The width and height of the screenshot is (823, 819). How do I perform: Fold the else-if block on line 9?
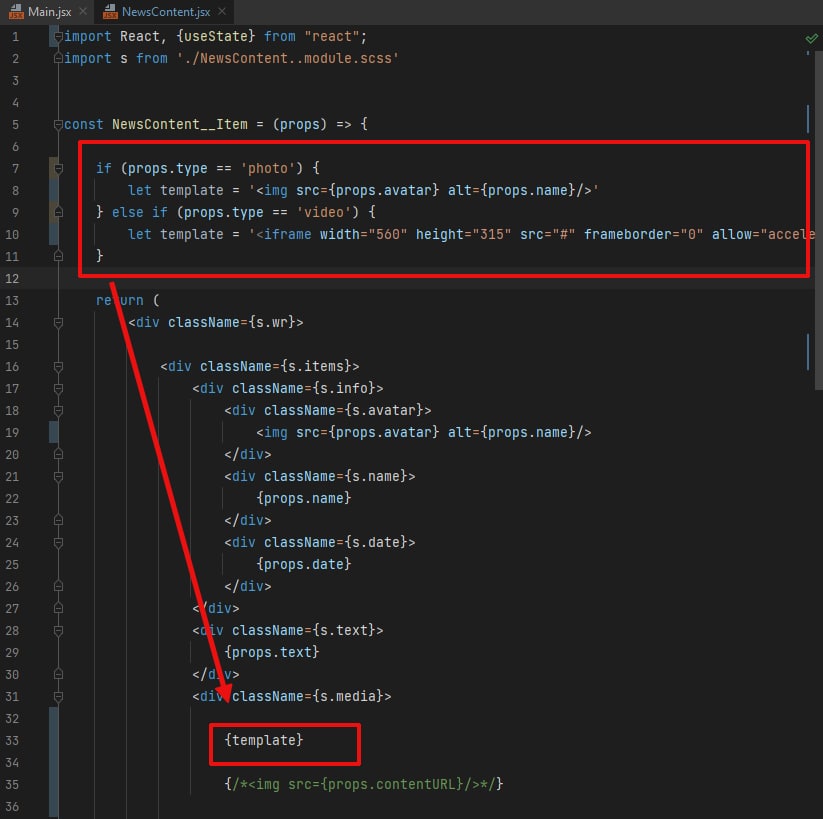point(58,212)
